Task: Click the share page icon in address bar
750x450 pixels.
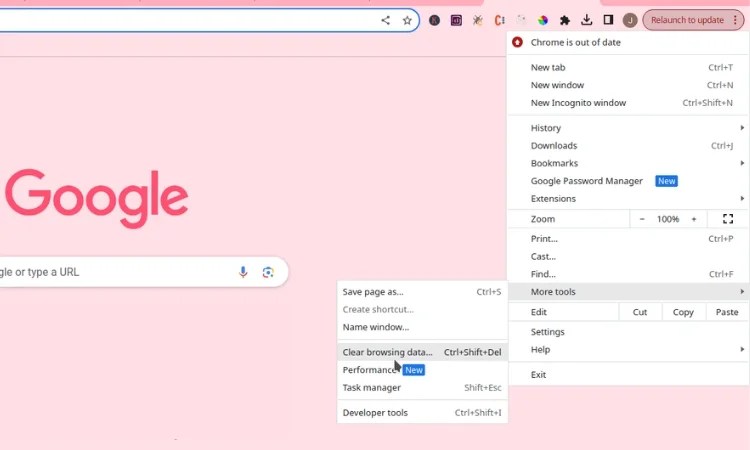Action: coord(385,20)
